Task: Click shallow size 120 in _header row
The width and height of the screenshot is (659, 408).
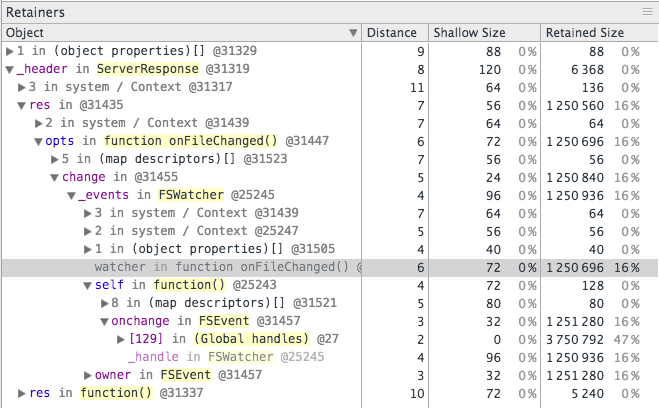Action: click(x=490, y=69)
